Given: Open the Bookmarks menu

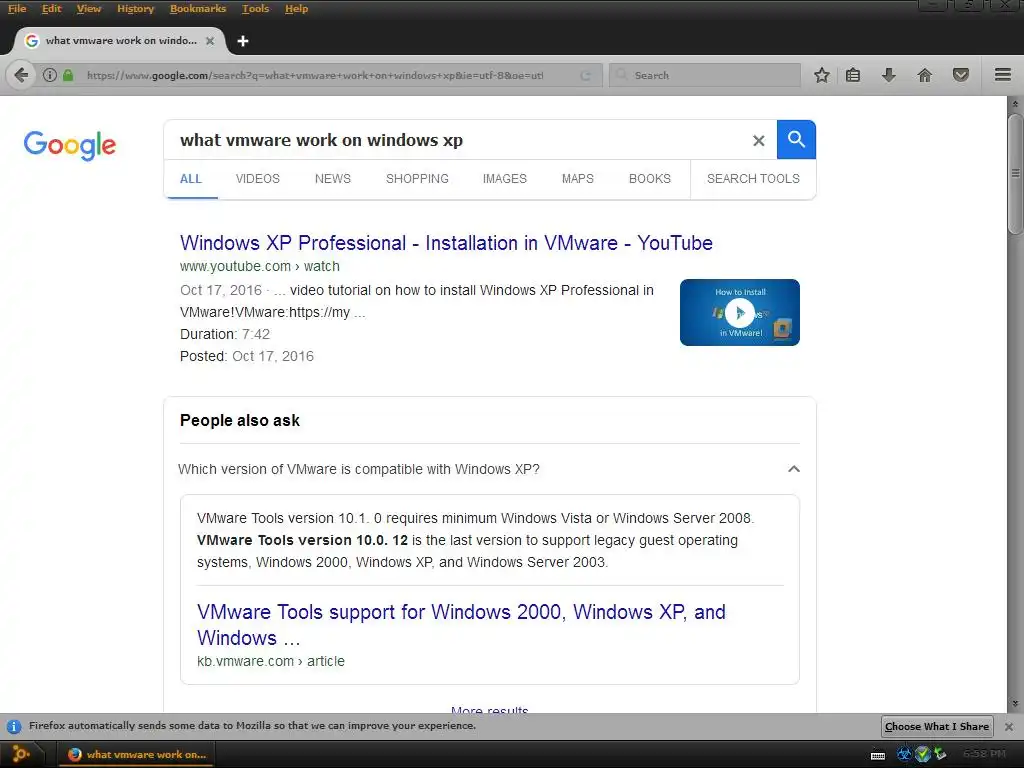Looking at the screenshot, I should point(198,8).
